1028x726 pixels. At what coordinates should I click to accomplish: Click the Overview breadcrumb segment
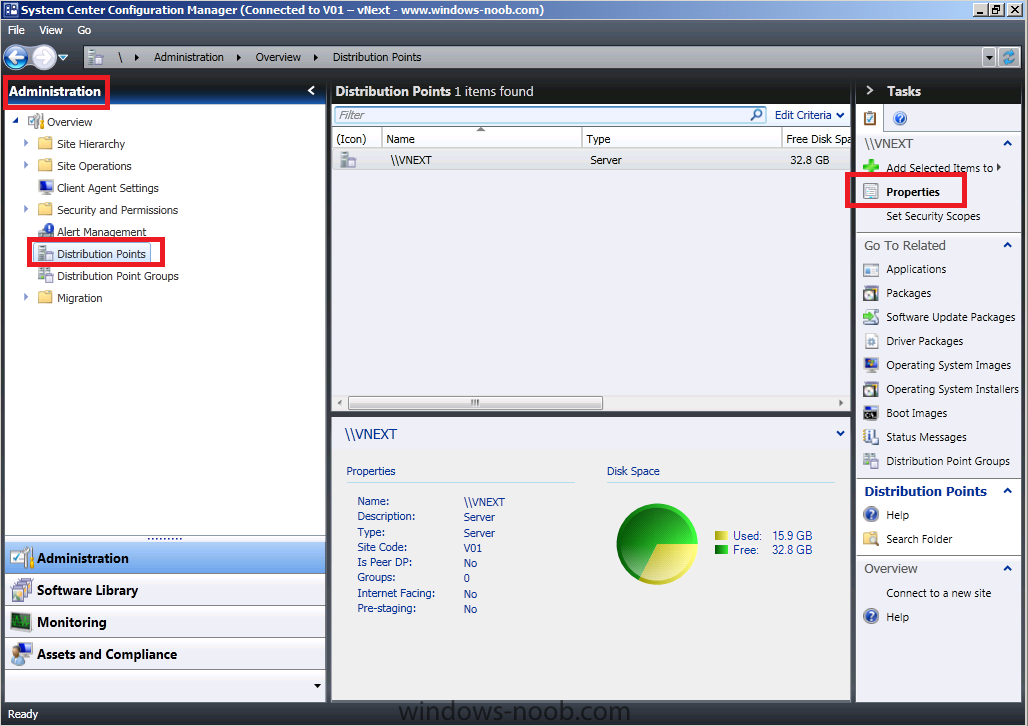[278, 57]
